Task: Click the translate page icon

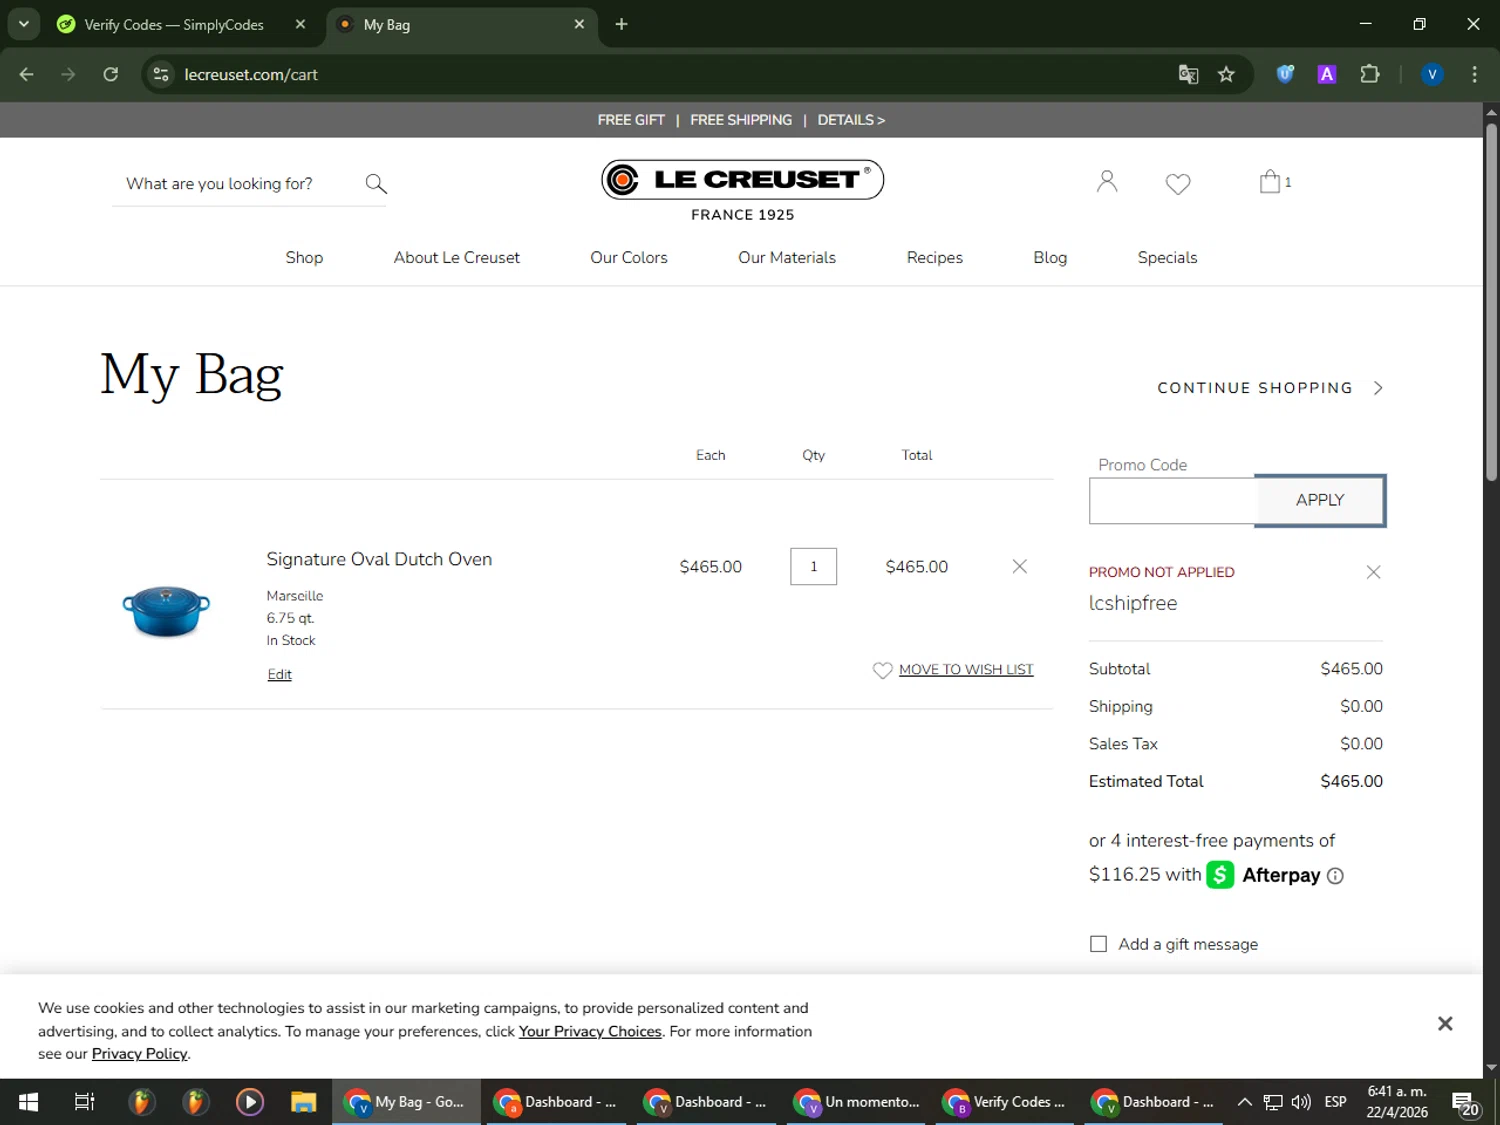Action: (1188, 74)
